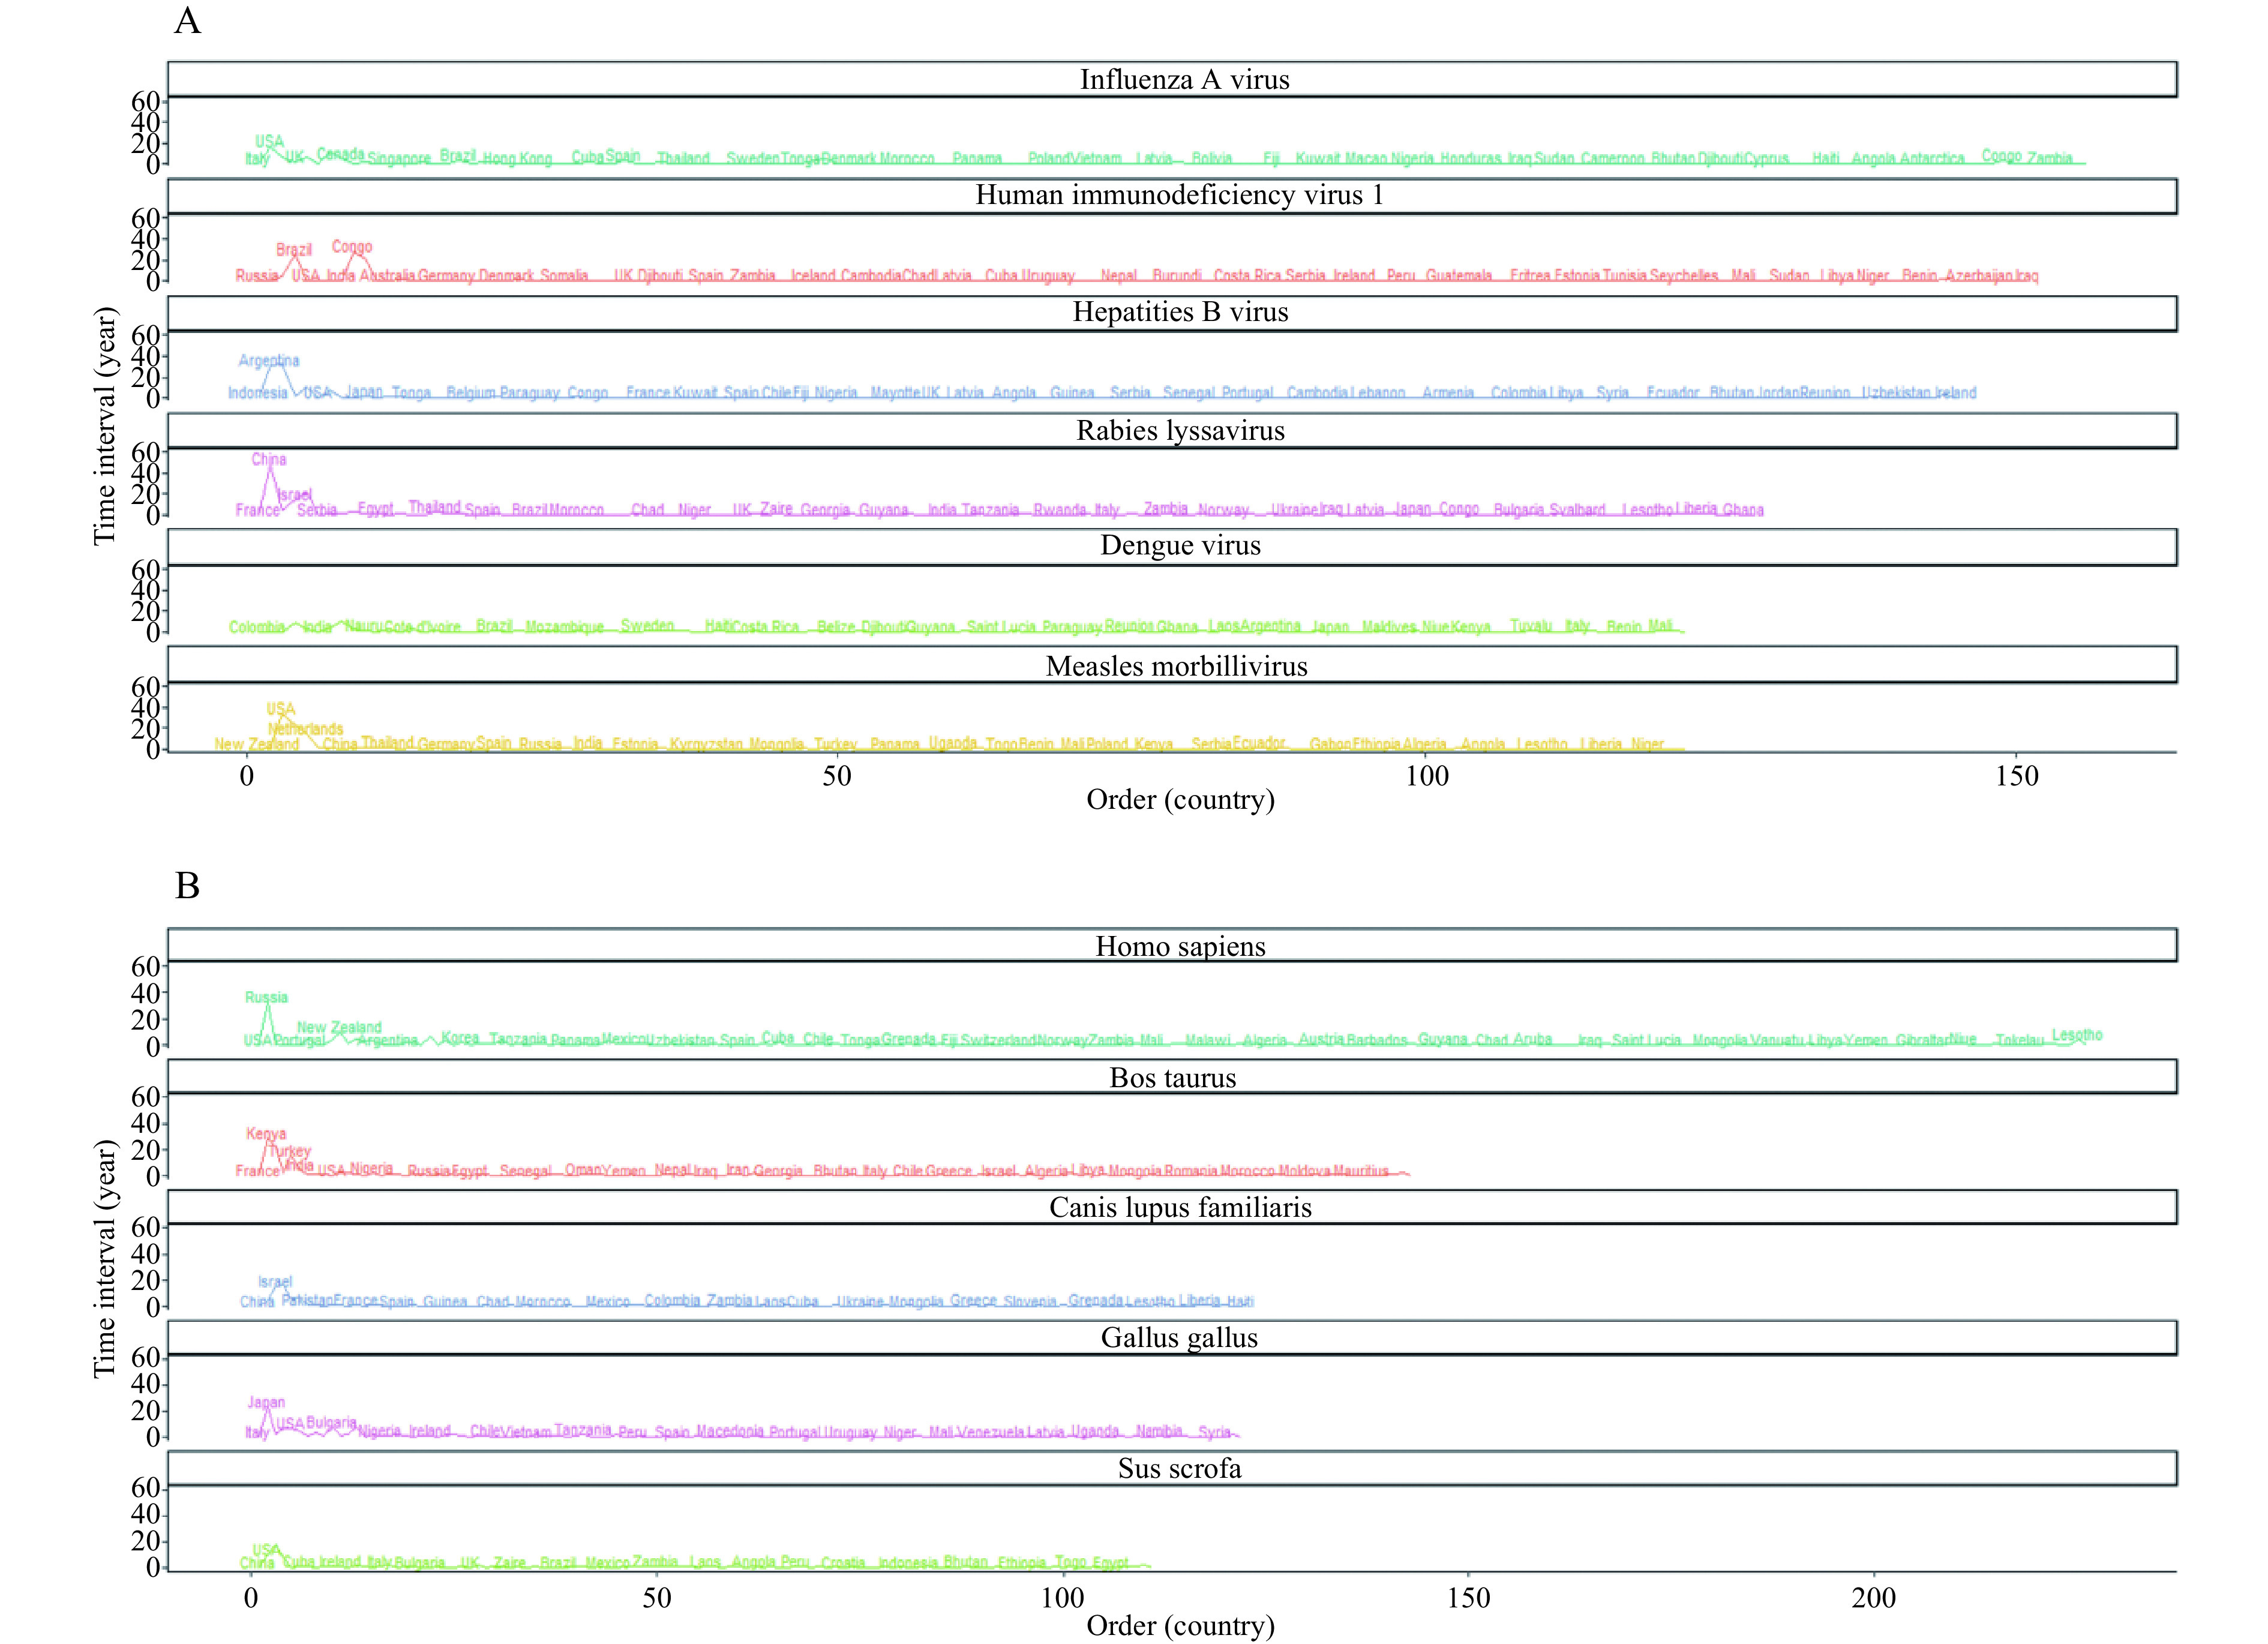The width and height of the screenshot is (2268, 1644).
Task: Click the 'Turkey' label in Bos taurus plot
Action: point(291,1152)
